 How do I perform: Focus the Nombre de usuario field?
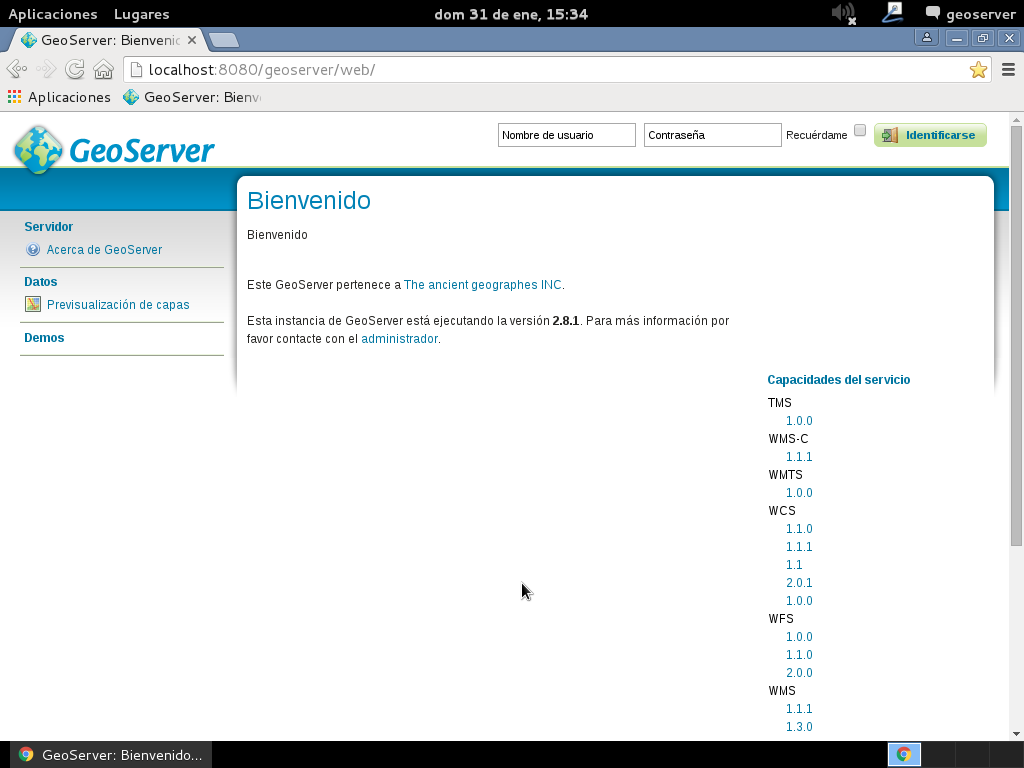click(567, 135)
